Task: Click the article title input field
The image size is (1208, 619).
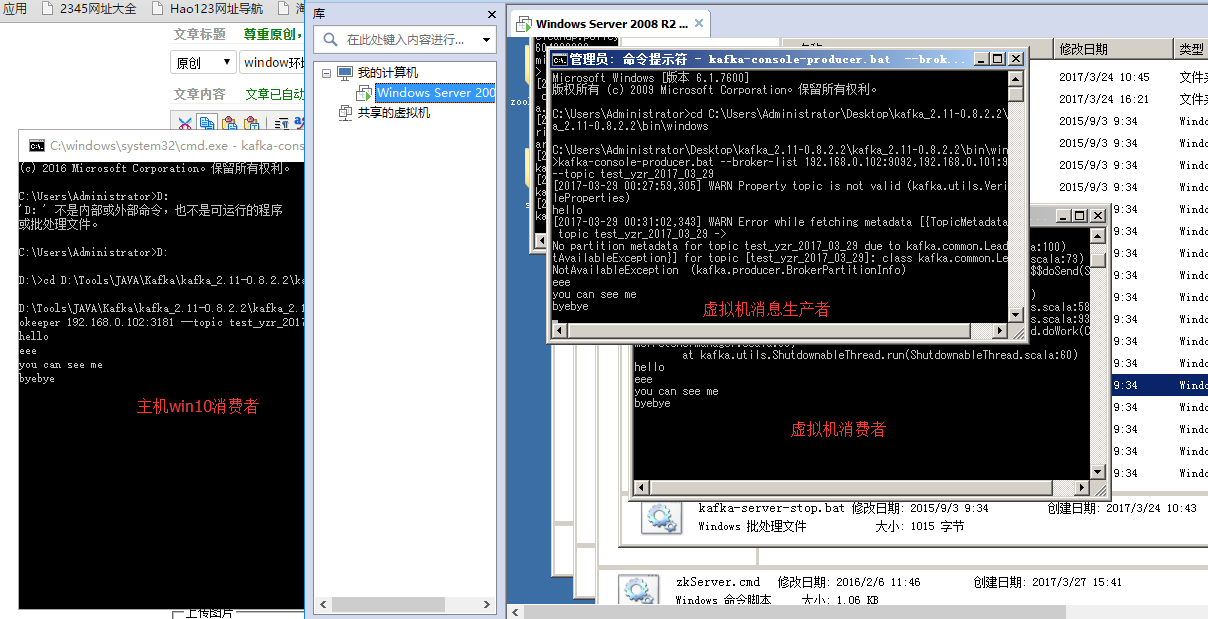Action: click(270, 63)
